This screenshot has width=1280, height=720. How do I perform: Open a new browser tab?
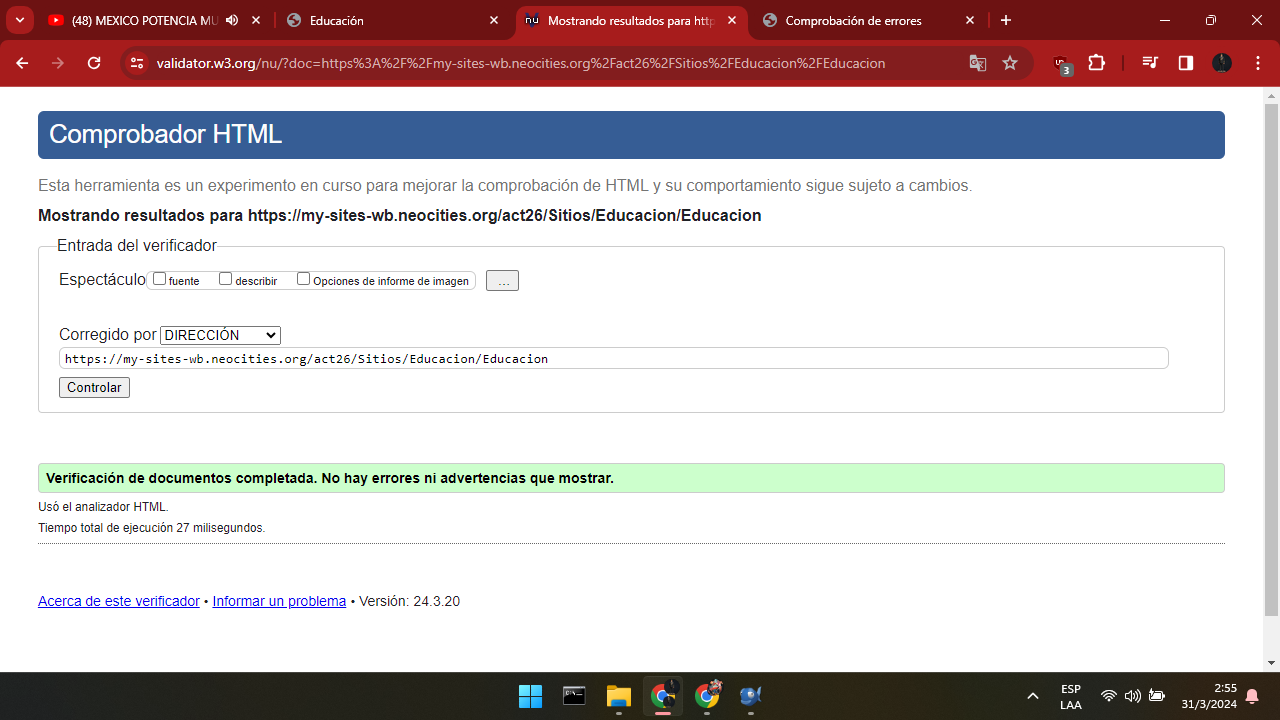coord(1006,20)
